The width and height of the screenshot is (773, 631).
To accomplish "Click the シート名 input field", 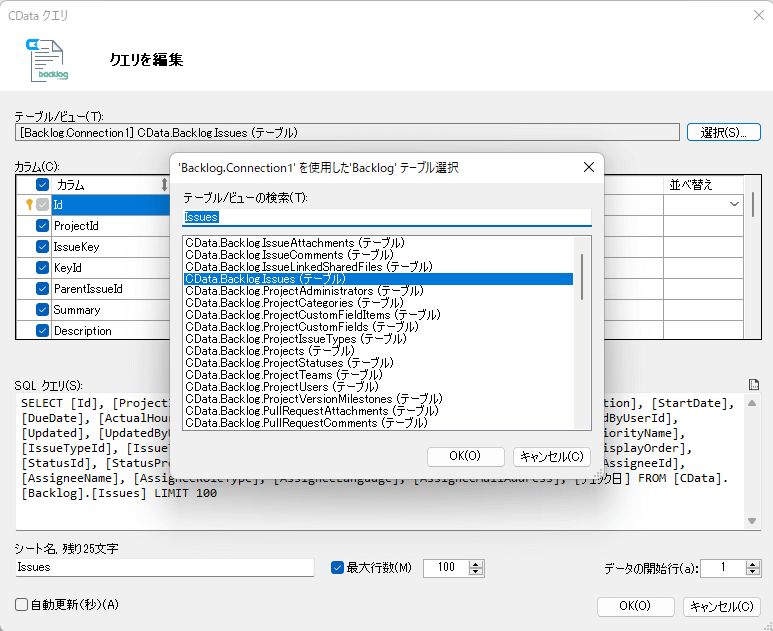I will 165,567.
